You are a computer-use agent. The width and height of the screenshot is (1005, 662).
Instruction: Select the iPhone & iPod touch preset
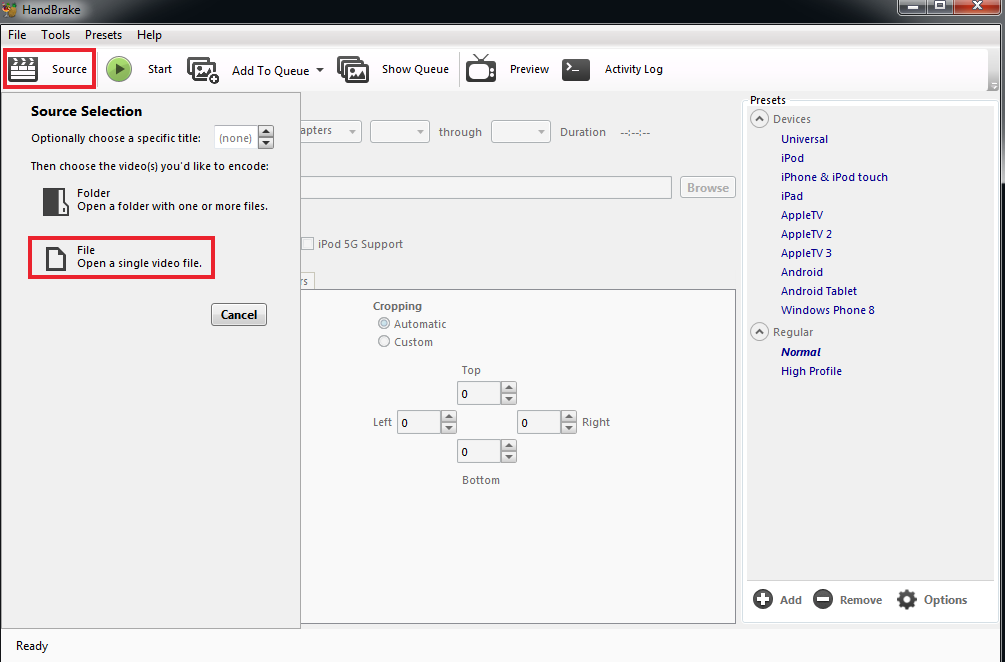pos(835,177)
